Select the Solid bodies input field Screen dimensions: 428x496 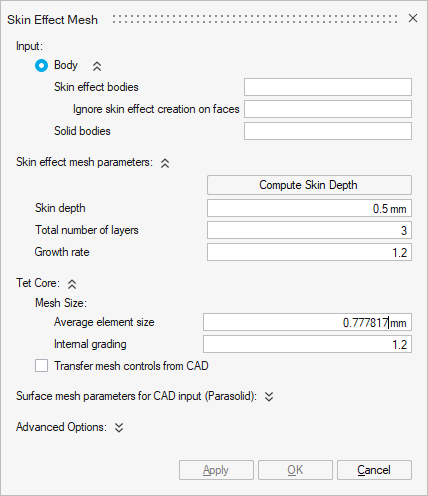point(328,131)
